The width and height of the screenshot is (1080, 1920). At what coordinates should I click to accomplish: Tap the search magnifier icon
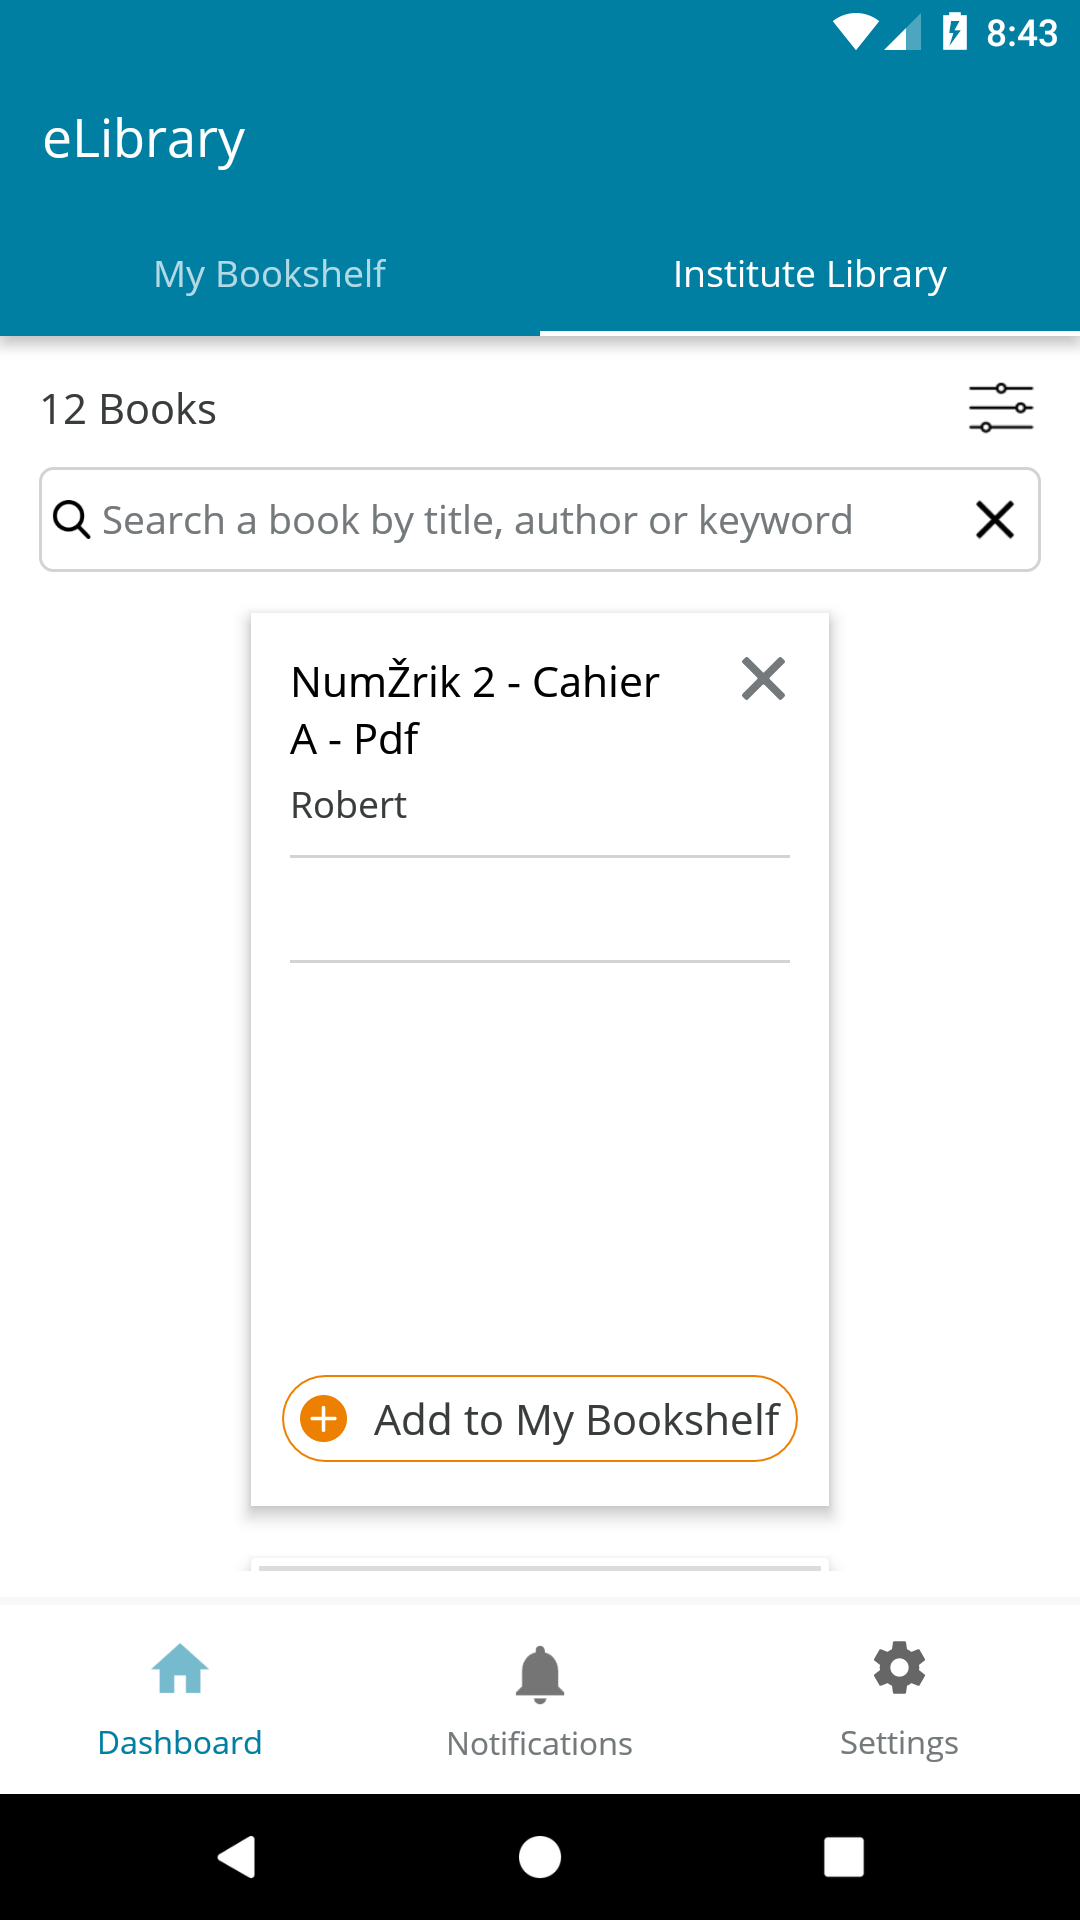click(x=72, y=520)
